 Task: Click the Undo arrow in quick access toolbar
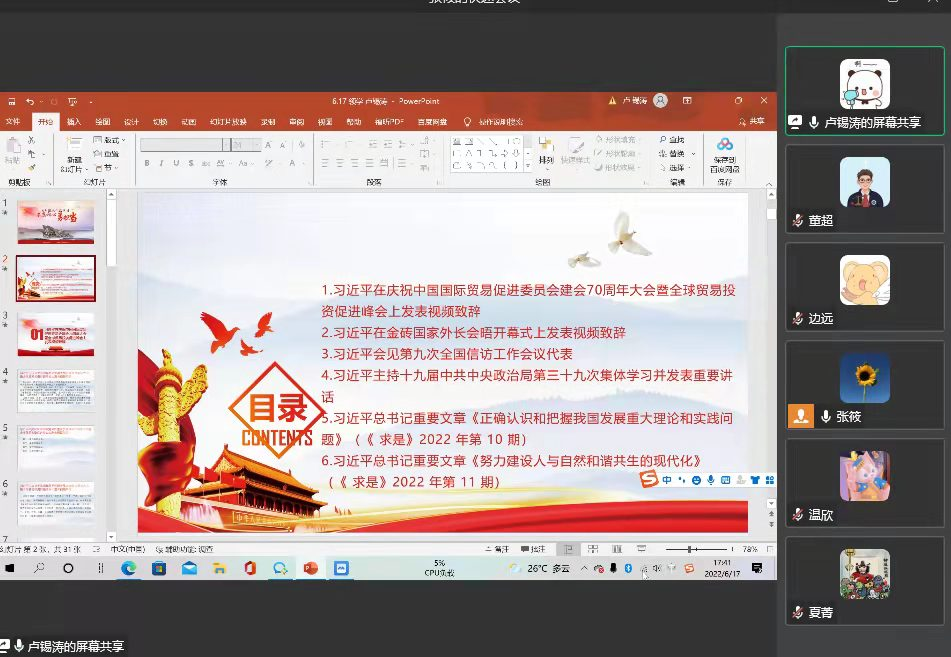[x=30, y=102]
